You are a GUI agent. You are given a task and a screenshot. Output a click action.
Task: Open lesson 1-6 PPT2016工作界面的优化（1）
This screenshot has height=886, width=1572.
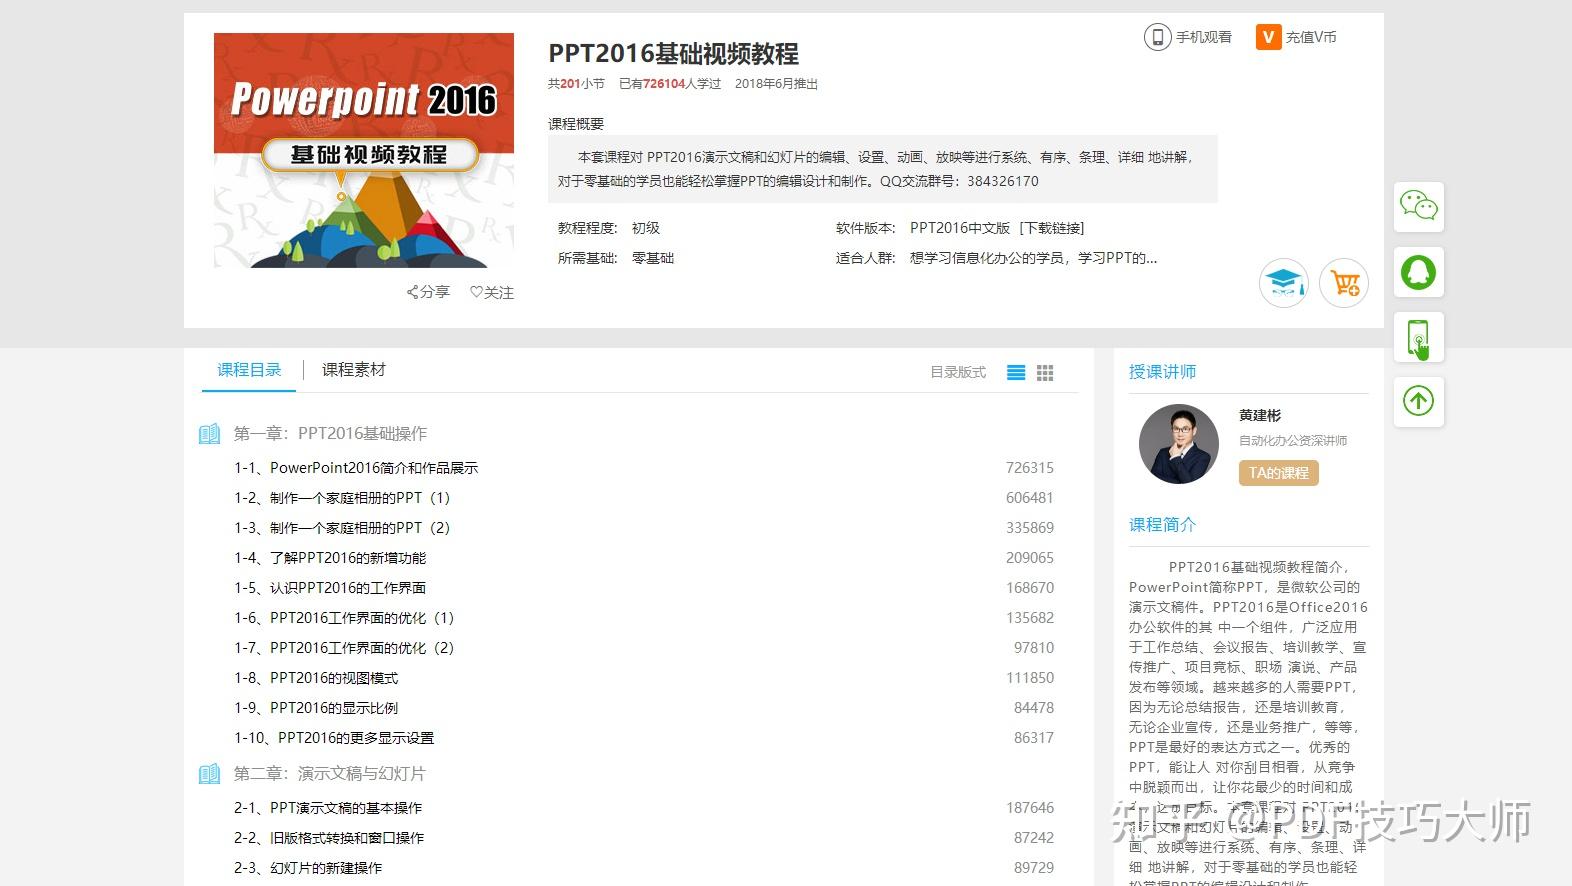(x=344, y=618)
